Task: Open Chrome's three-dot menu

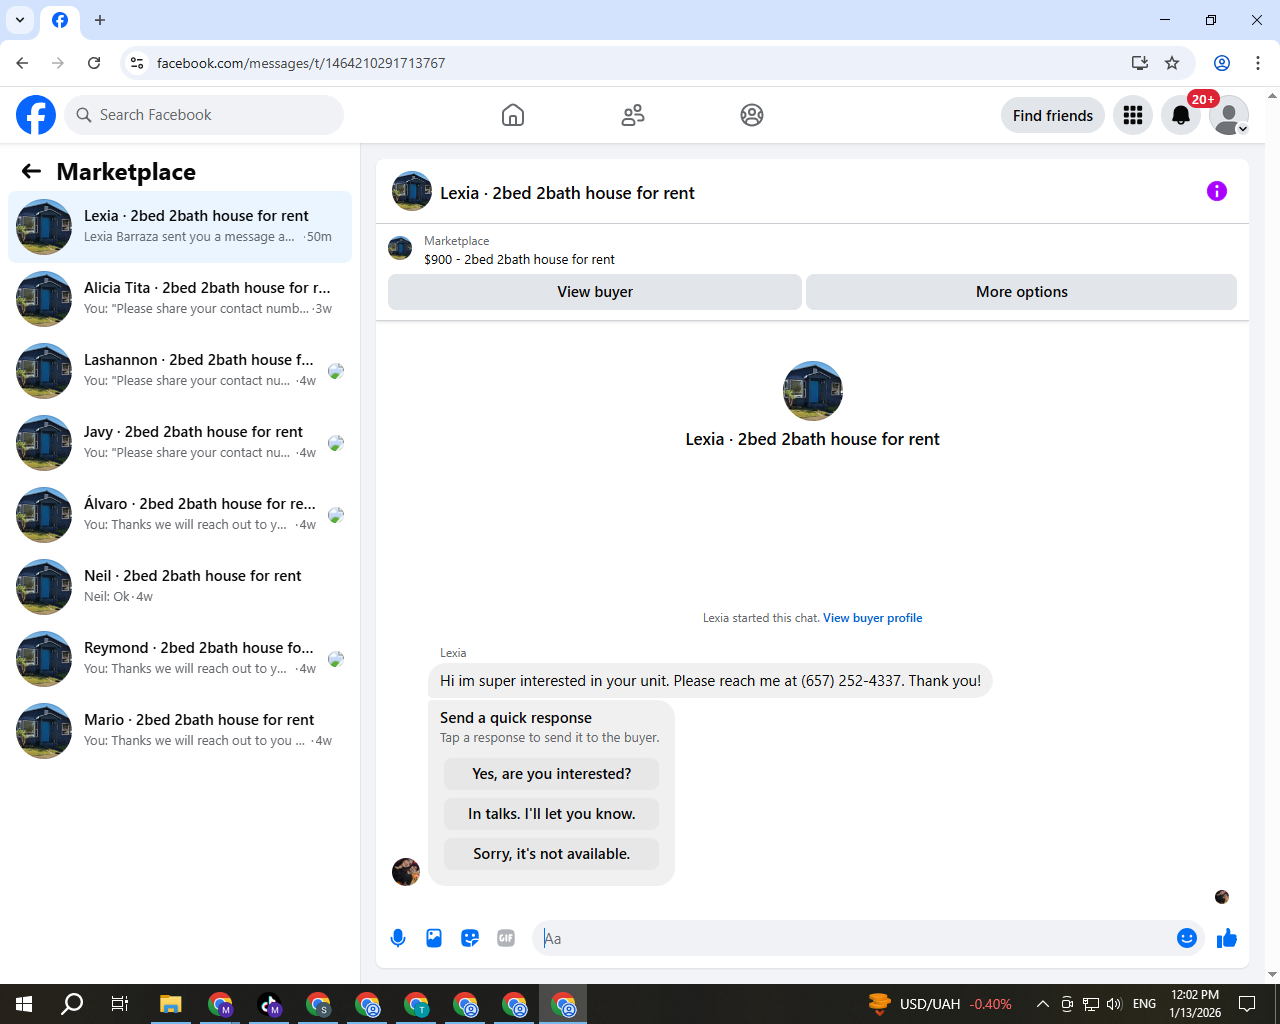Action: click(1258, 63)
